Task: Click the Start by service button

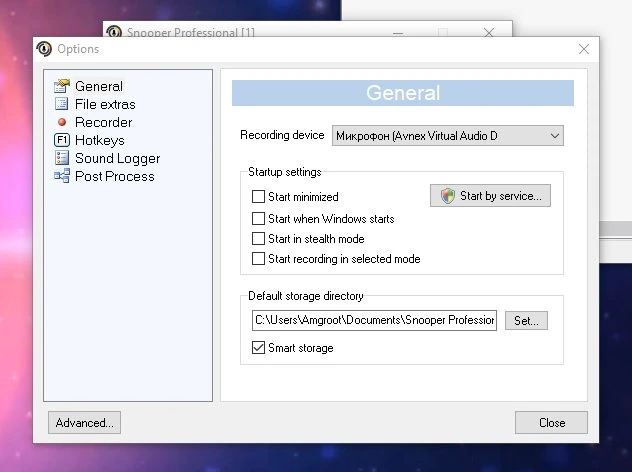Action: [490, 196]
